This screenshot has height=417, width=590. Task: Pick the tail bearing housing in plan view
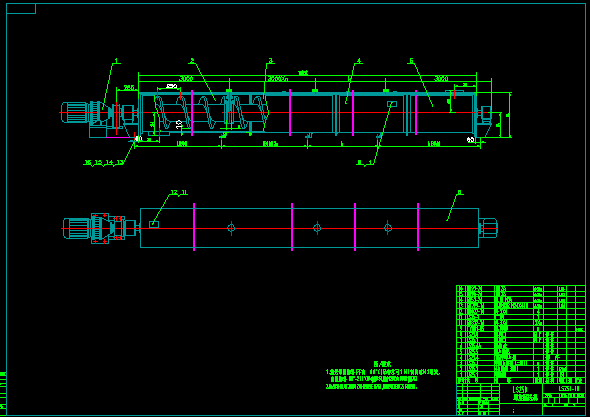488,228
